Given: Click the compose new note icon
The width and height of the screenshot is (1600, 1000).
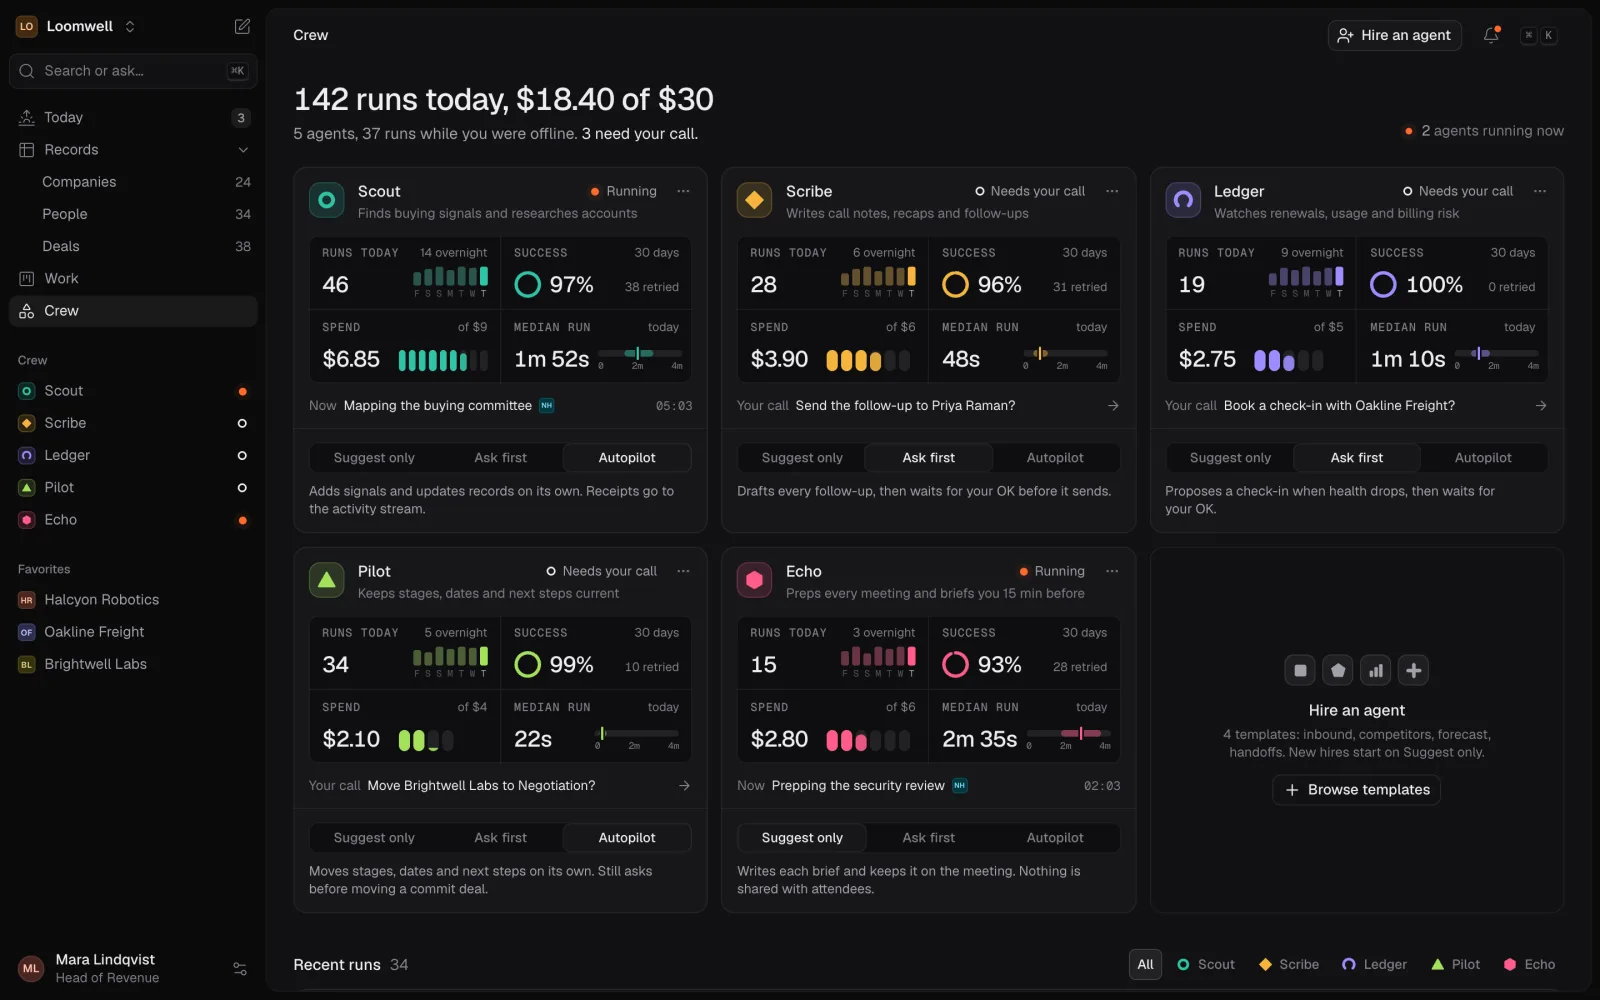Looking at the screenshot, I should 242,26.
